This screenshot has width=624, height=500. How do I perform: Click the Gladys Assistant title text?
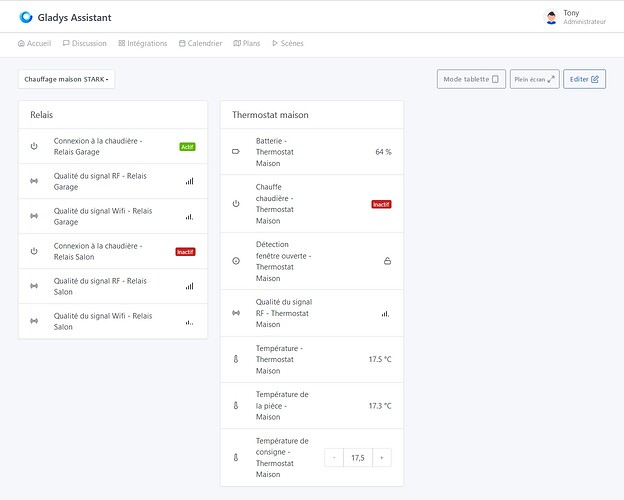click(74, 18)
